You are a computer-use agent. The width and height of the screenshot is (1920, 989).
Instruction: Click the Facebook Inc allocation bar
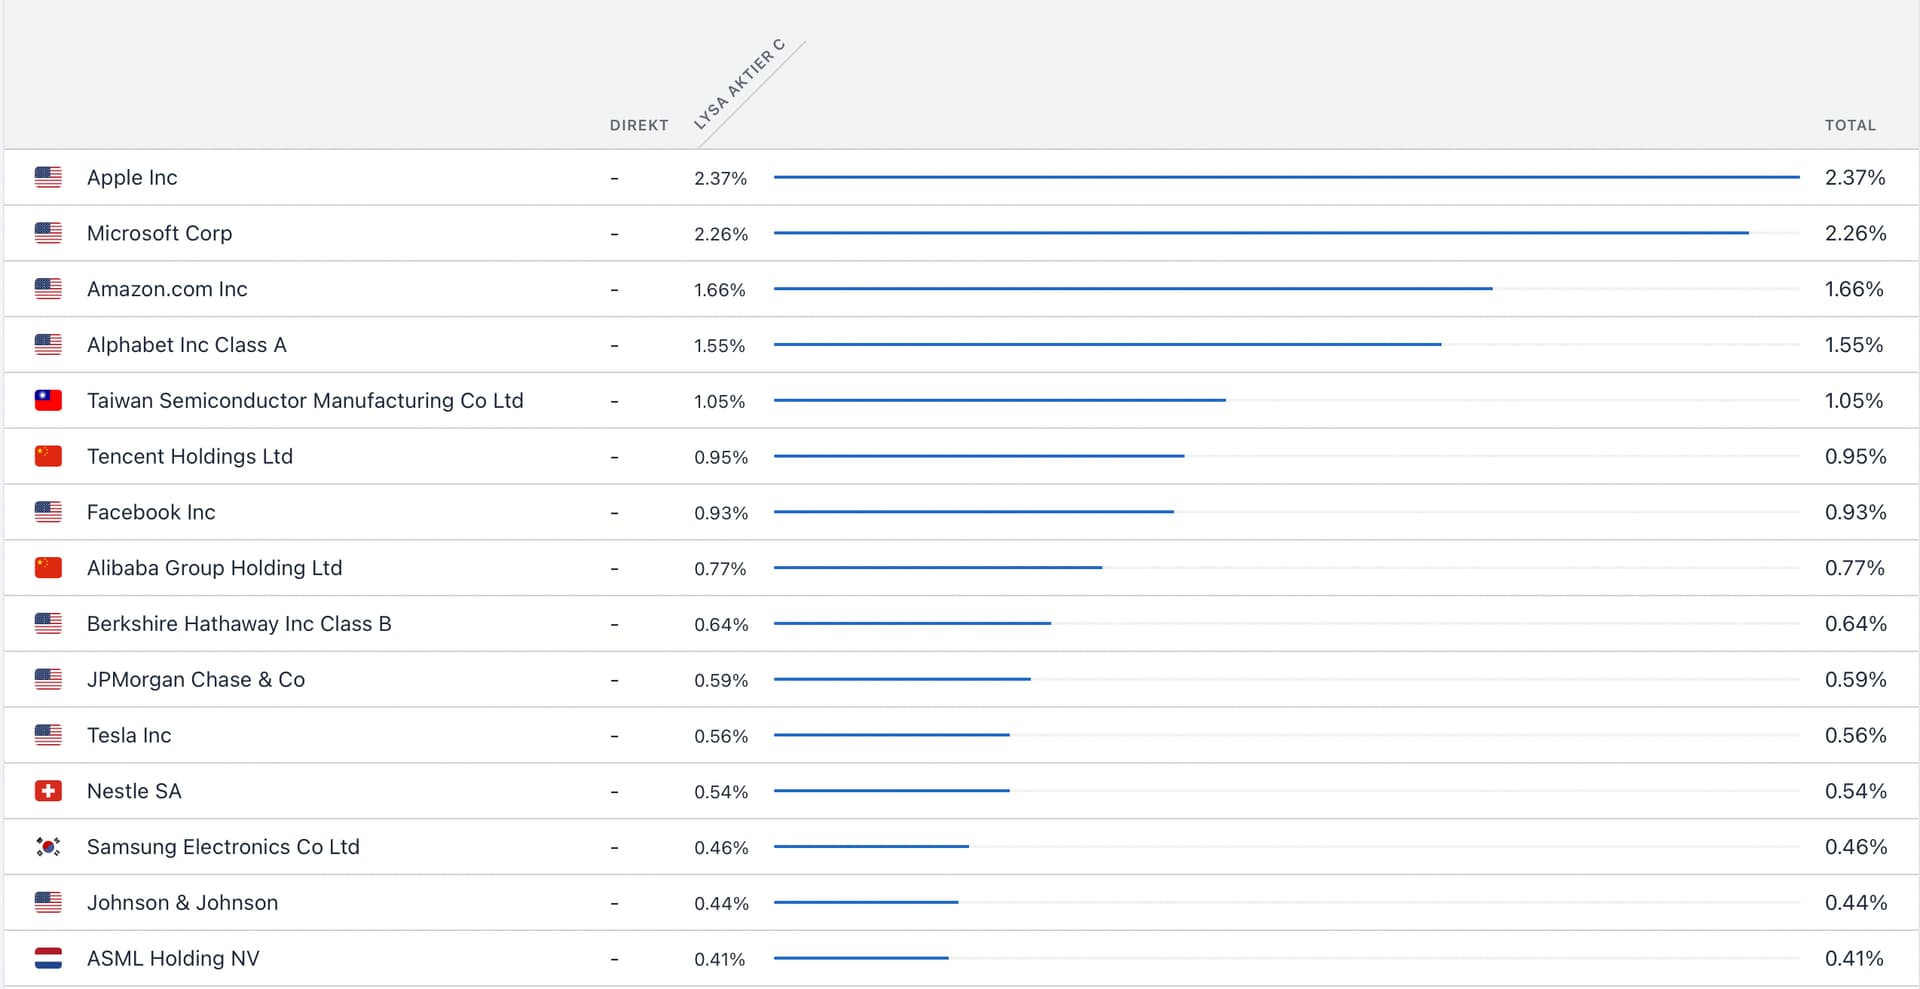973,512
